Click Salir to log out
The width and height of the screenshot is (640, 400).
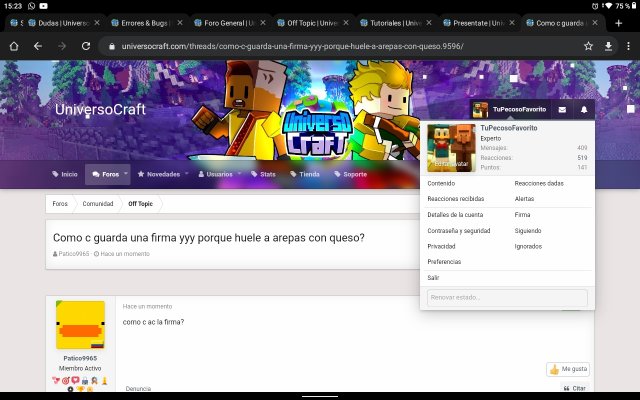[433, 277]
